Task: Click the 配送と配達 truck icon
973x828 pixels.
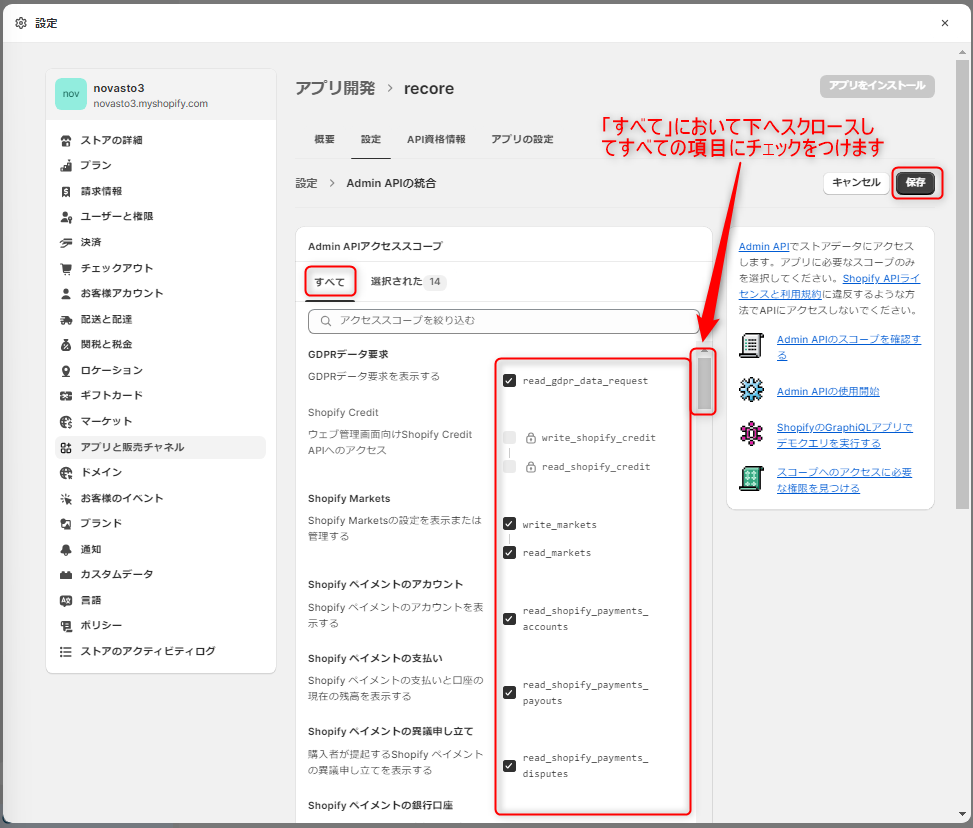Action: tap(66, 319)
